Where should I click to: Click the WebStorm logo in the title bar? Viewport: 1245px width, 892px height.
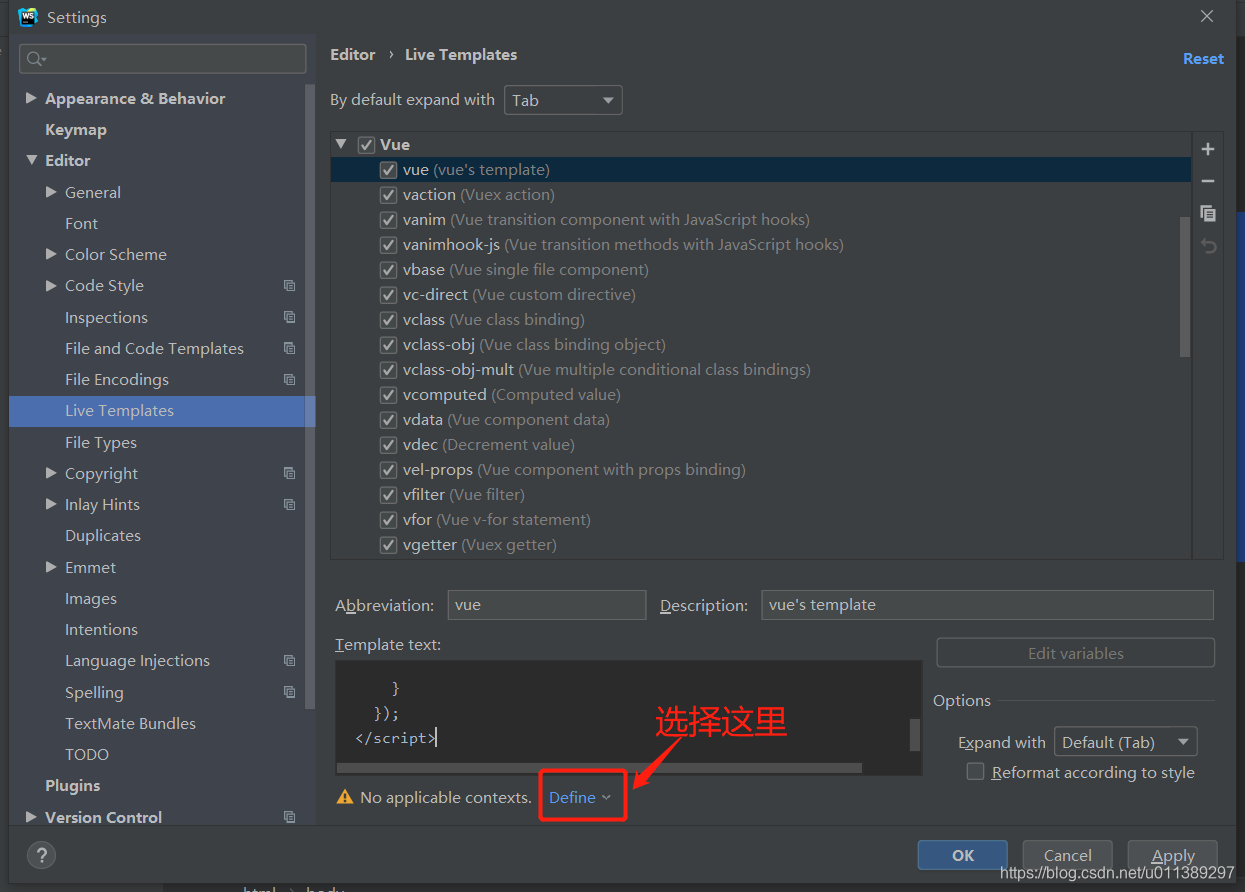pyautogui.click(x=28, y=17)
